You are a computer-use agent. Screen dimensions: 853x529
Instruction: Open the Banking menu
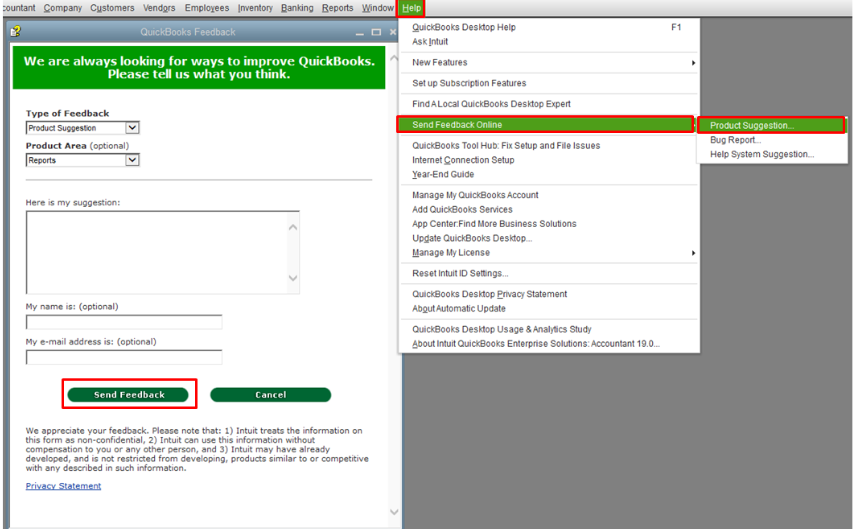coord(297,8)
